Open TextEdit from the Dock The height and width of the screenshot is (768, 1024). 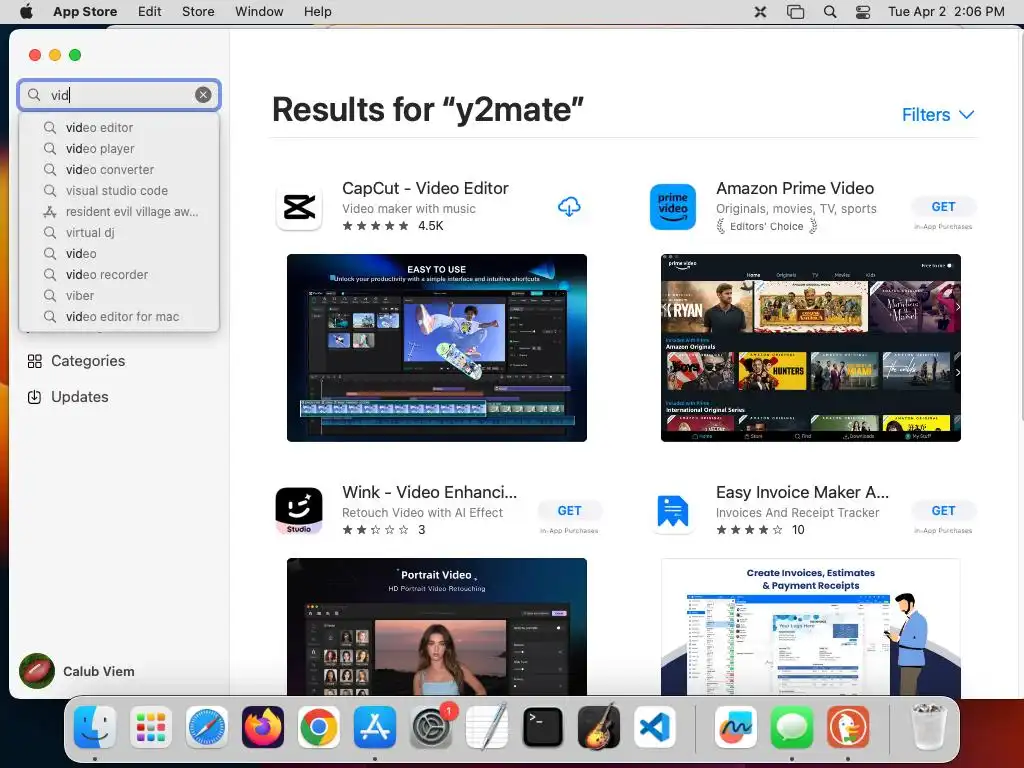[487, 727]
